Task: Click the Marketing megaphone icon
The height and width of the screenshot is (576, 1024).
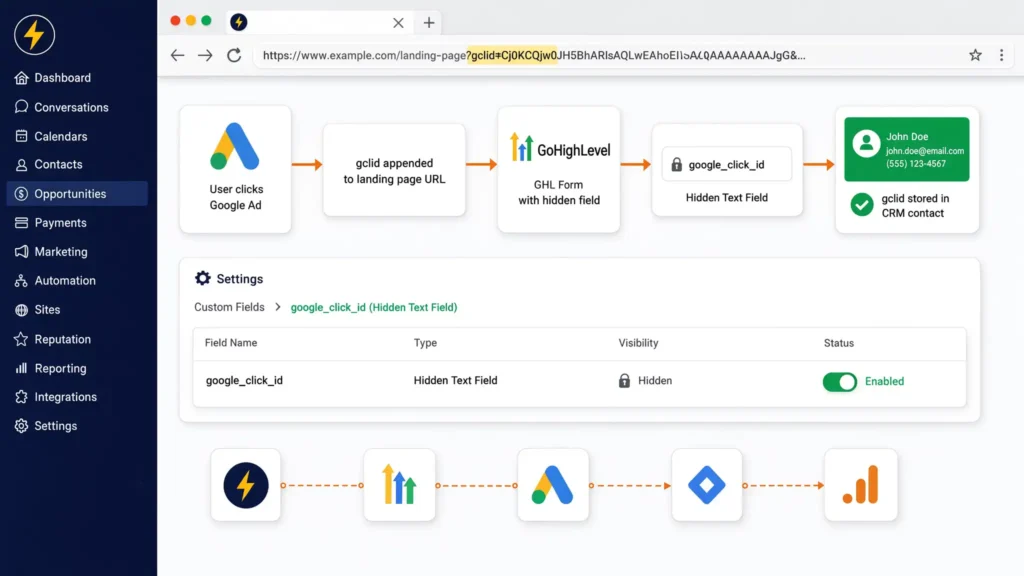Action: [x=22, y=251]
